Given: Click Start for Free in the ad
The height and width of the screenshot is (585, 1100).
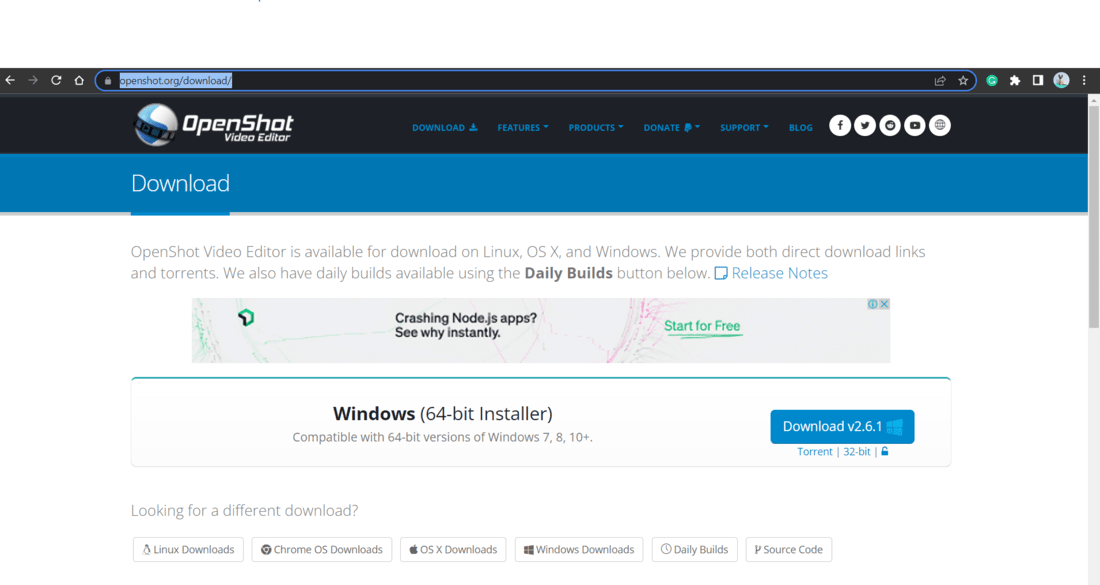Looking at the screenshot, I should [702, 326].
